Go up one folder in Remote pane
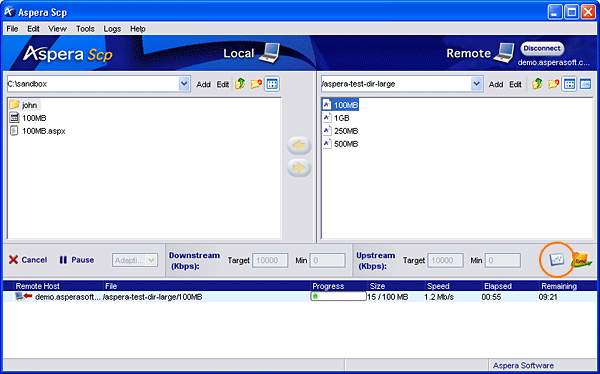Image resolution: width=600 pixels, height=374 pixels. 537,84
